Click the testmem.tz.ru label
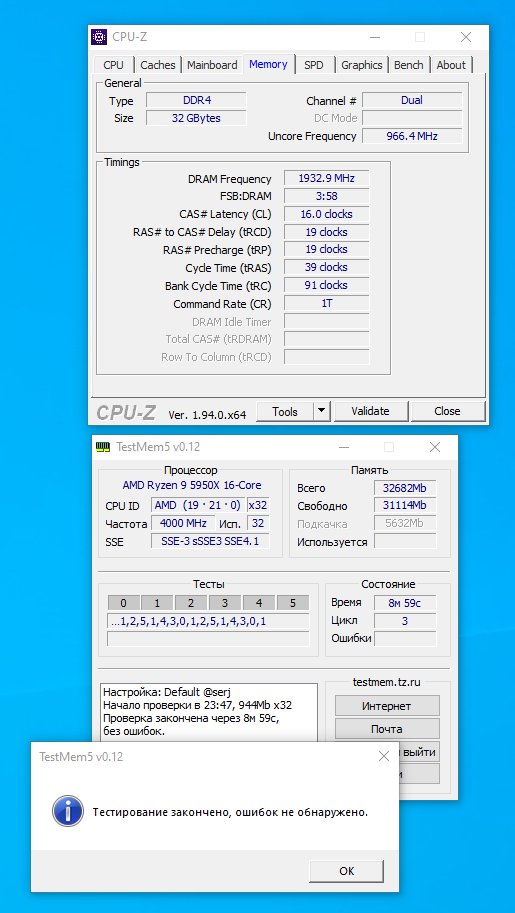Viewport: 515px width, 913px height. click(x=387, y=682)
